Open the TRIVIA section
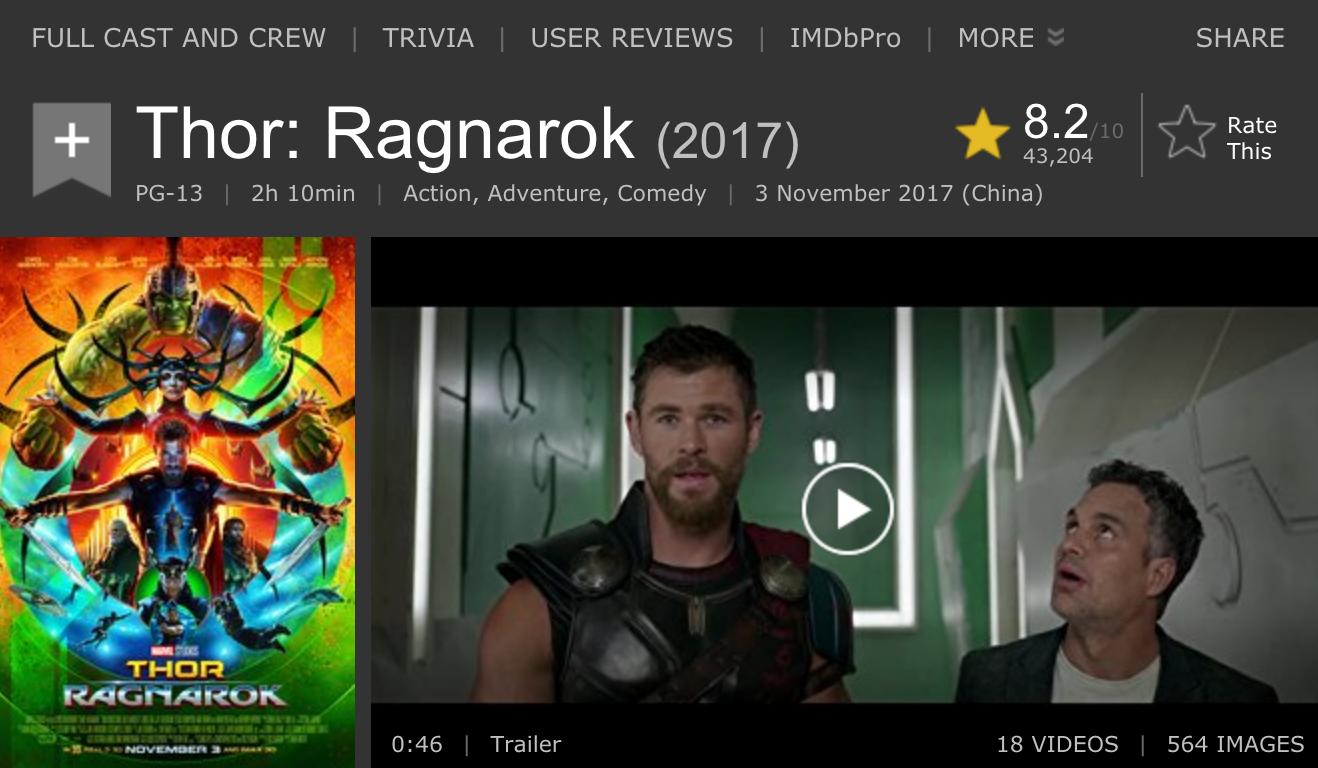 click(429, 38)
